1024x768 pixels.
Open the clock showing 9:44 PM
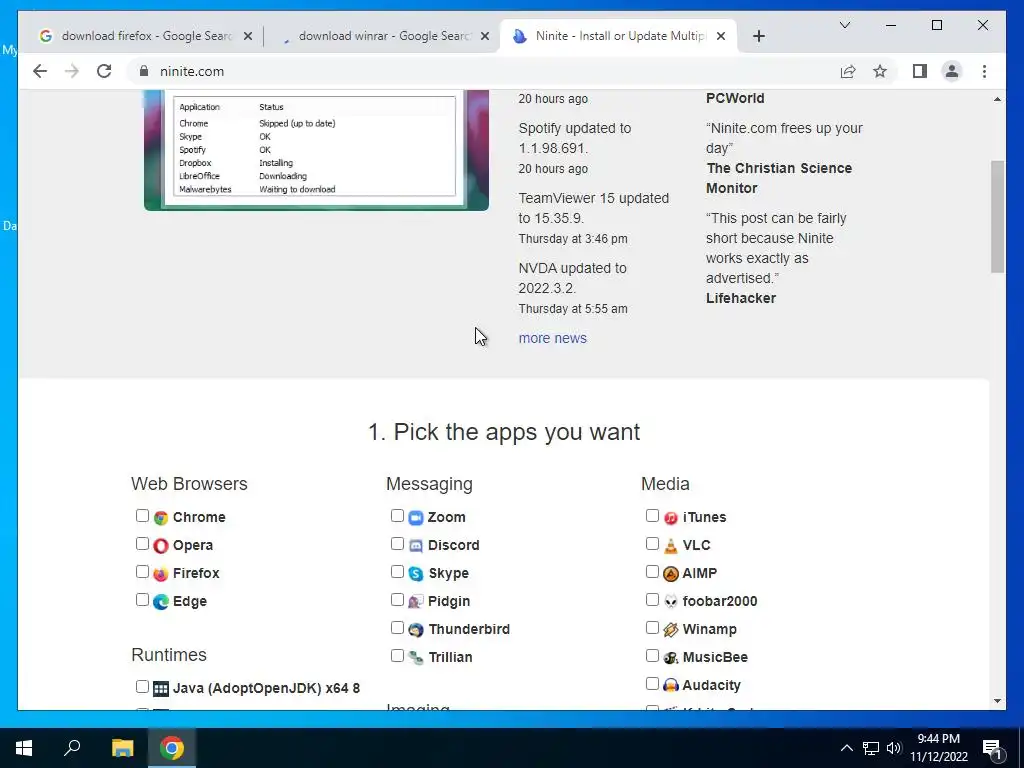[938, 748]
